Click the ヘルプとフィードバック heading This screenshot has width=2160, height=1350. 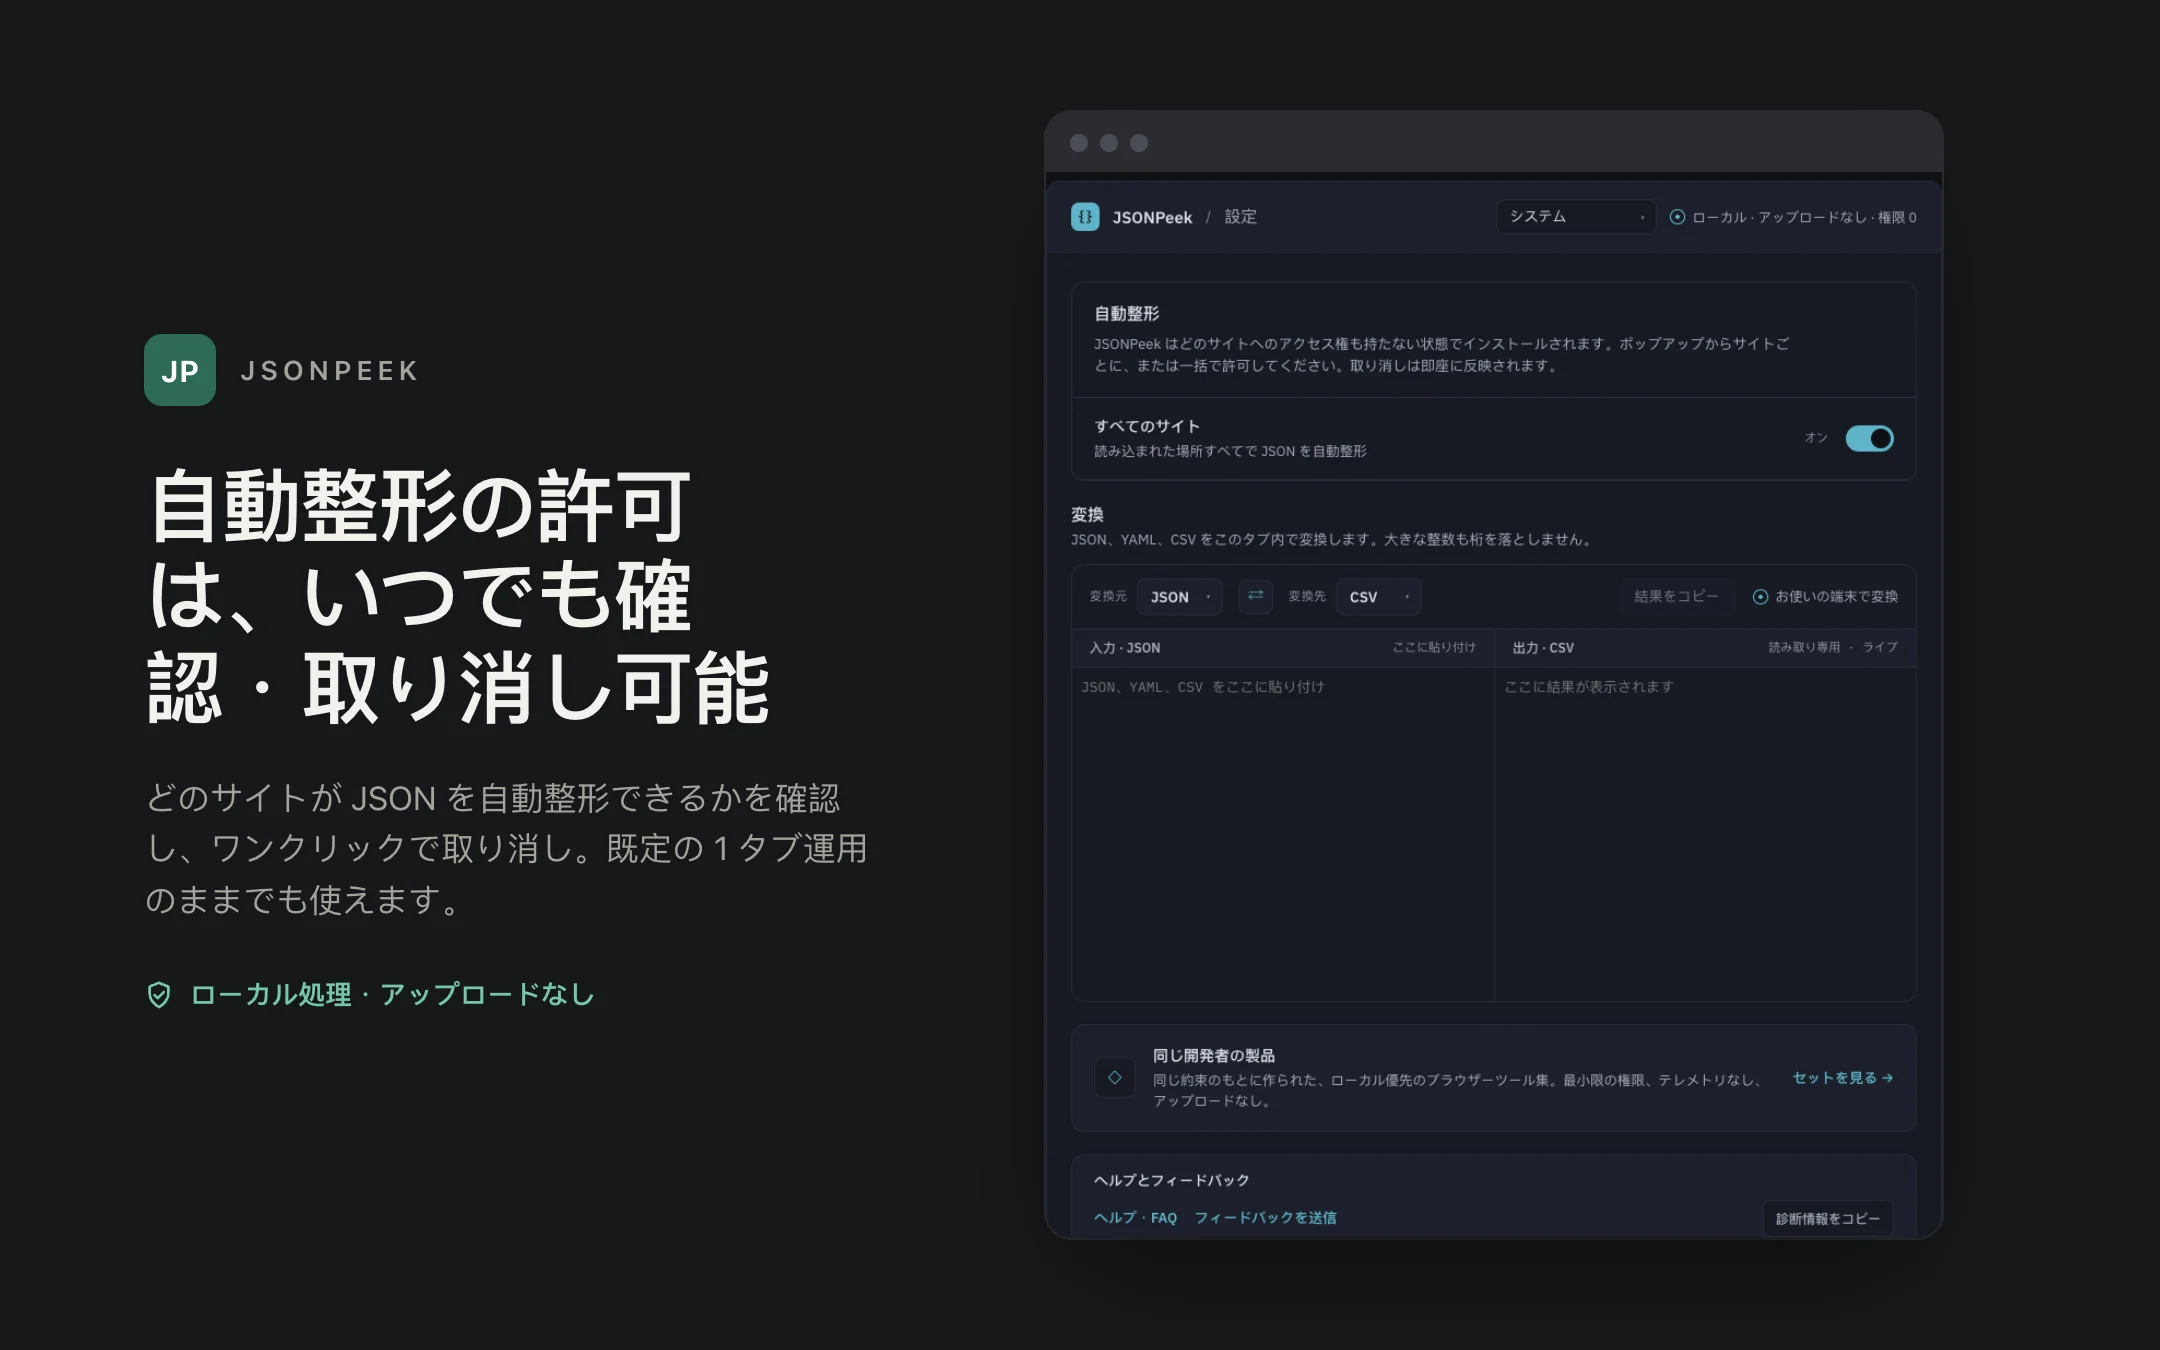pyautogui.click(x=1171, y=1180)
